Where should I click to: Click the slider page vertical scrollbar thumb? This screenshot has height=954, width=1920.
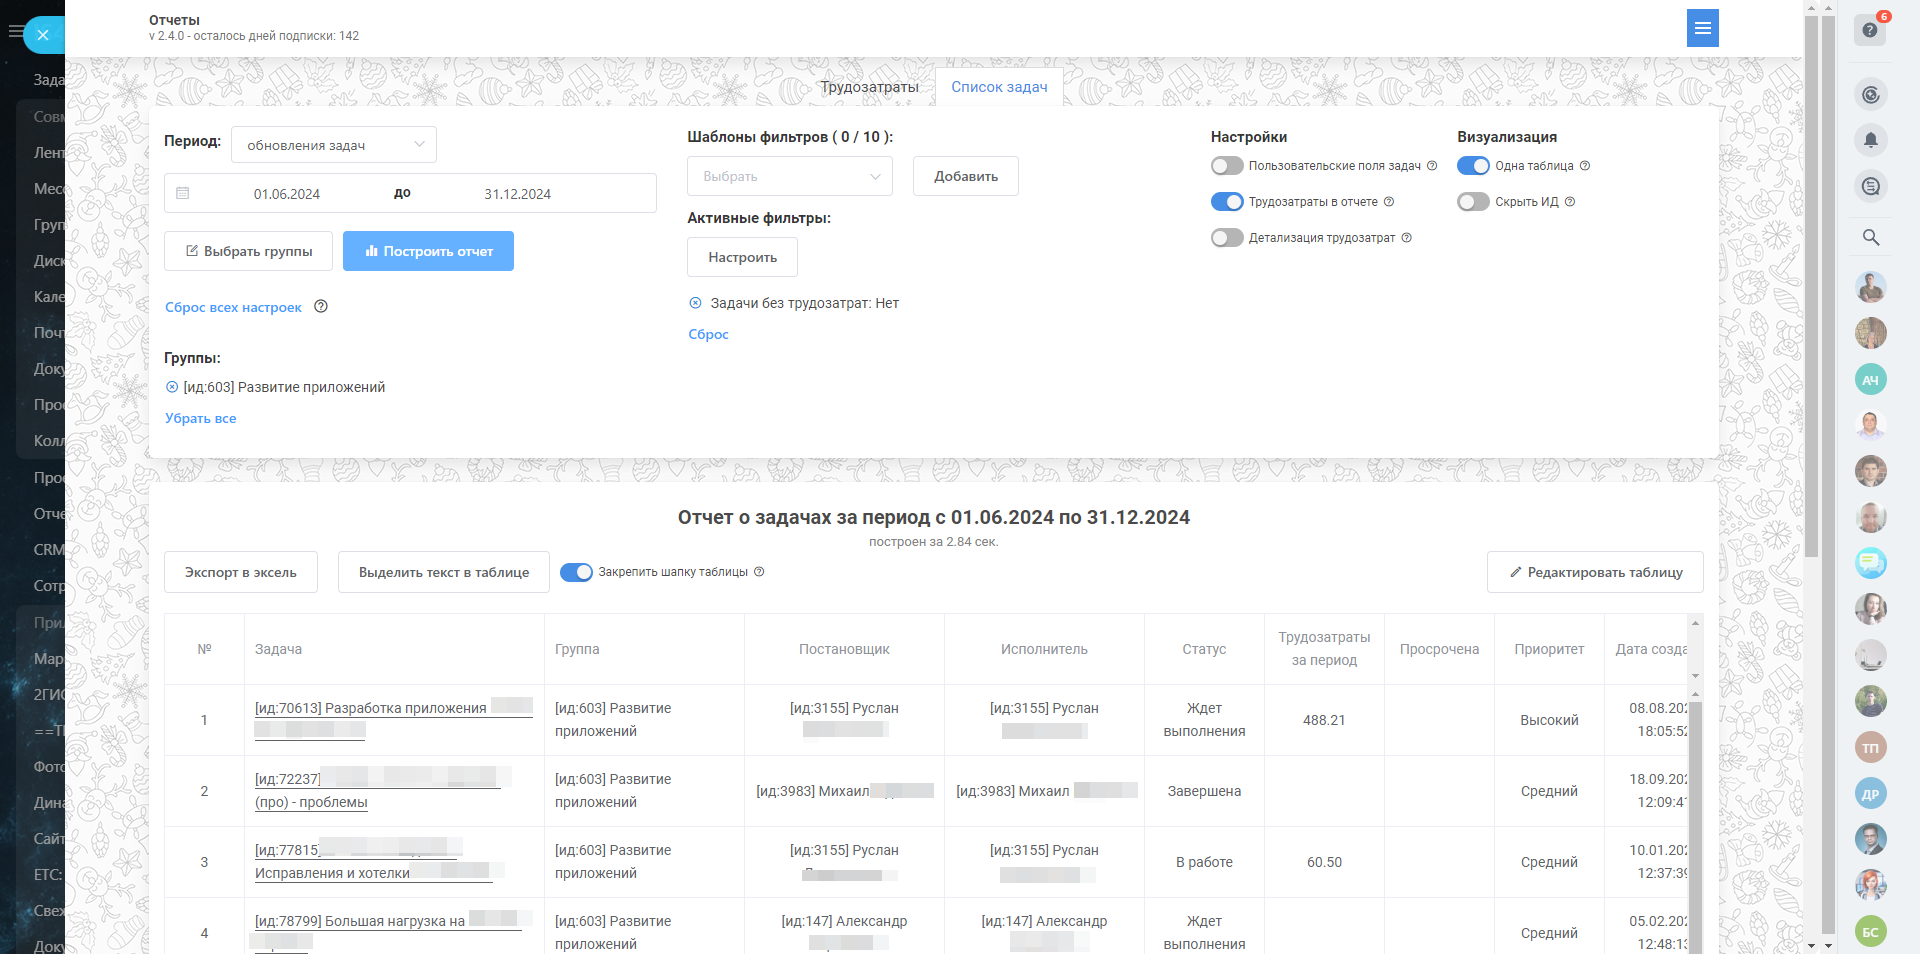1812,287
